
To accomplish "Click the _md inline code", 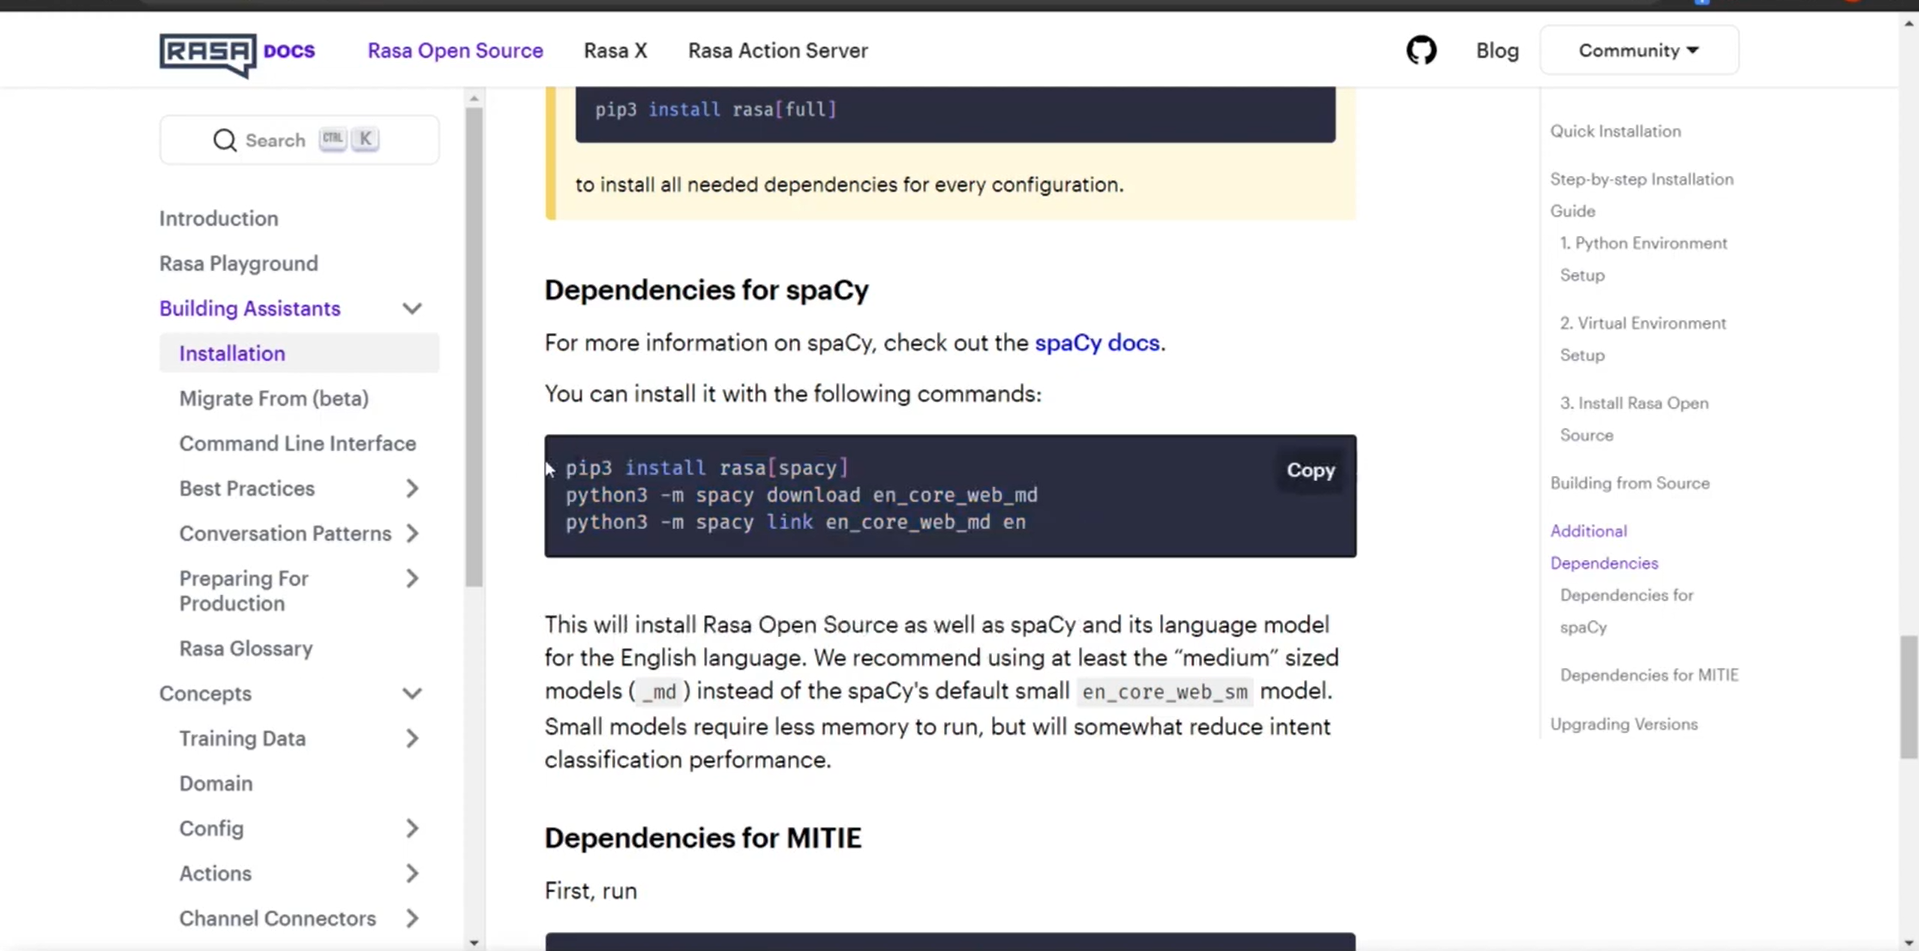I will pos(660,691).
